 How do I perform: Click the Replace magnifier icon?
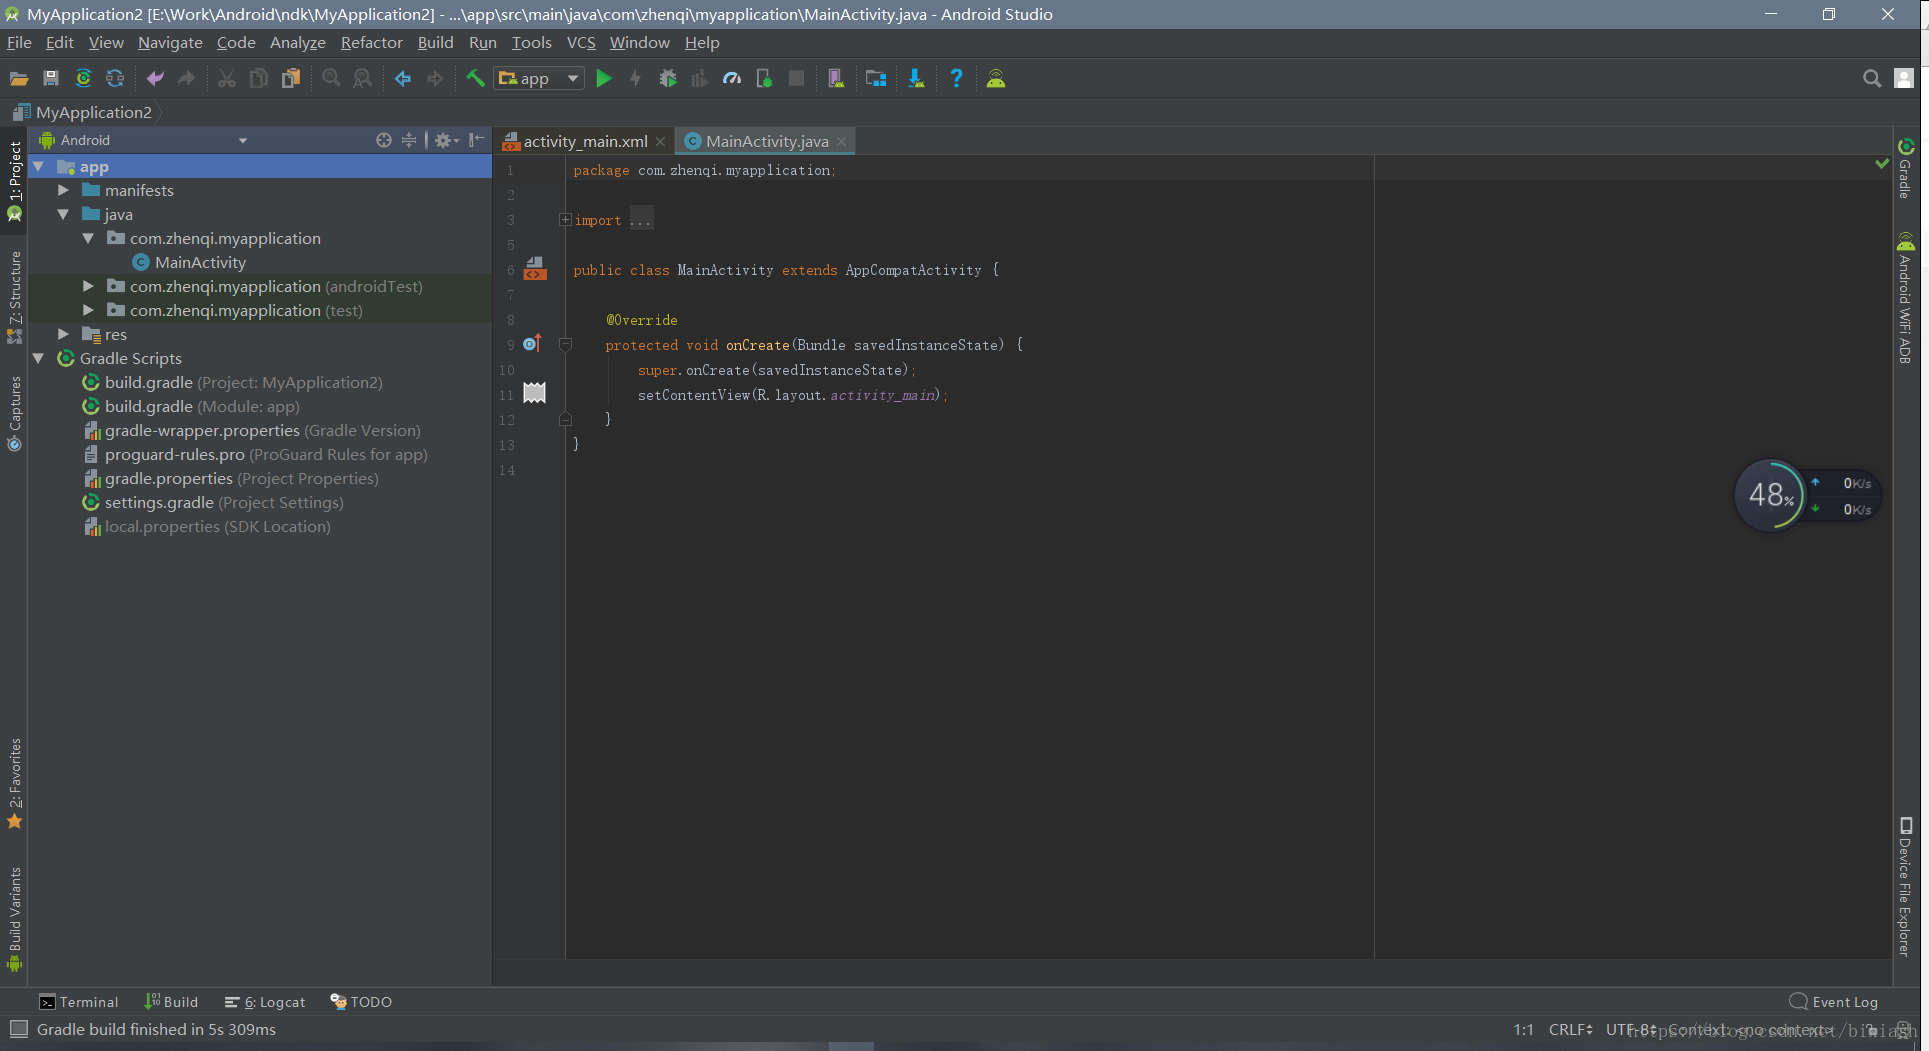(x=363, y=78)
